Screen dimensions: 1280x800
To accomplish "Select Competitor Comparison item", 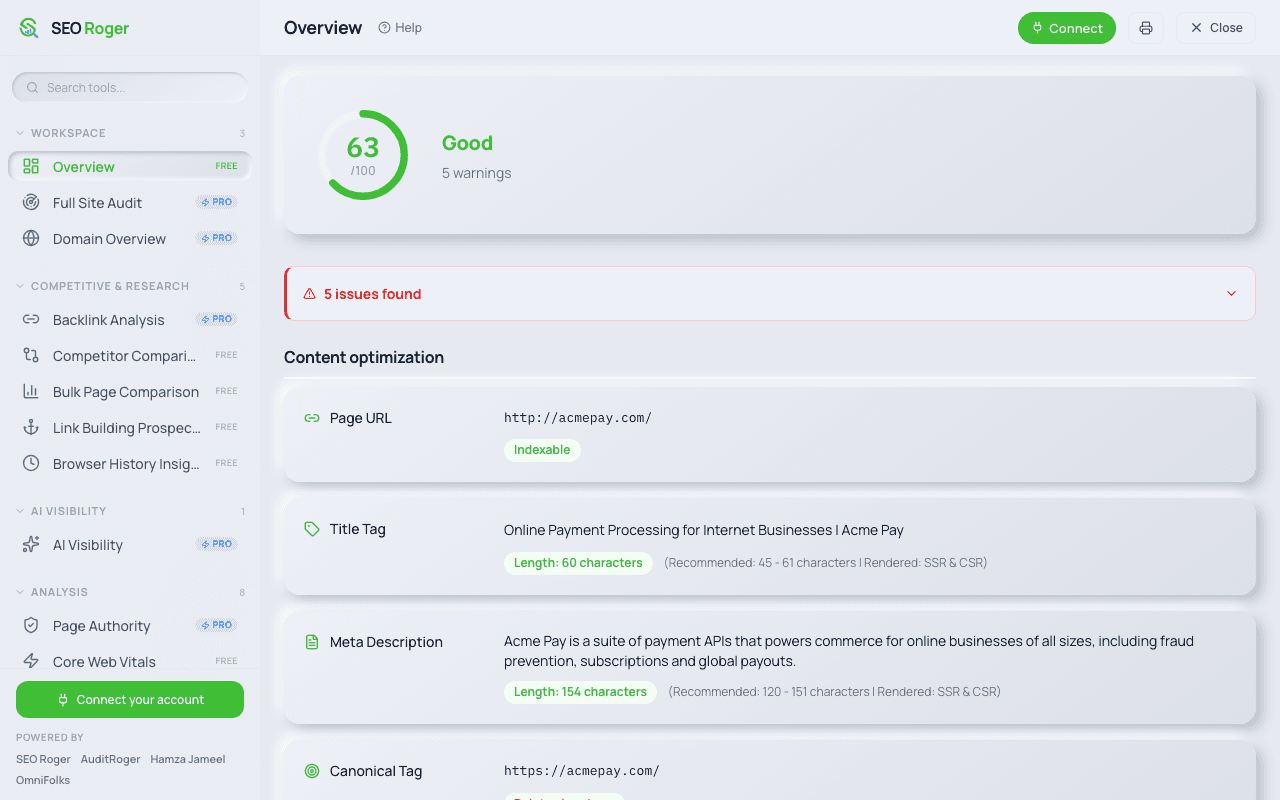I will point(130,355).
